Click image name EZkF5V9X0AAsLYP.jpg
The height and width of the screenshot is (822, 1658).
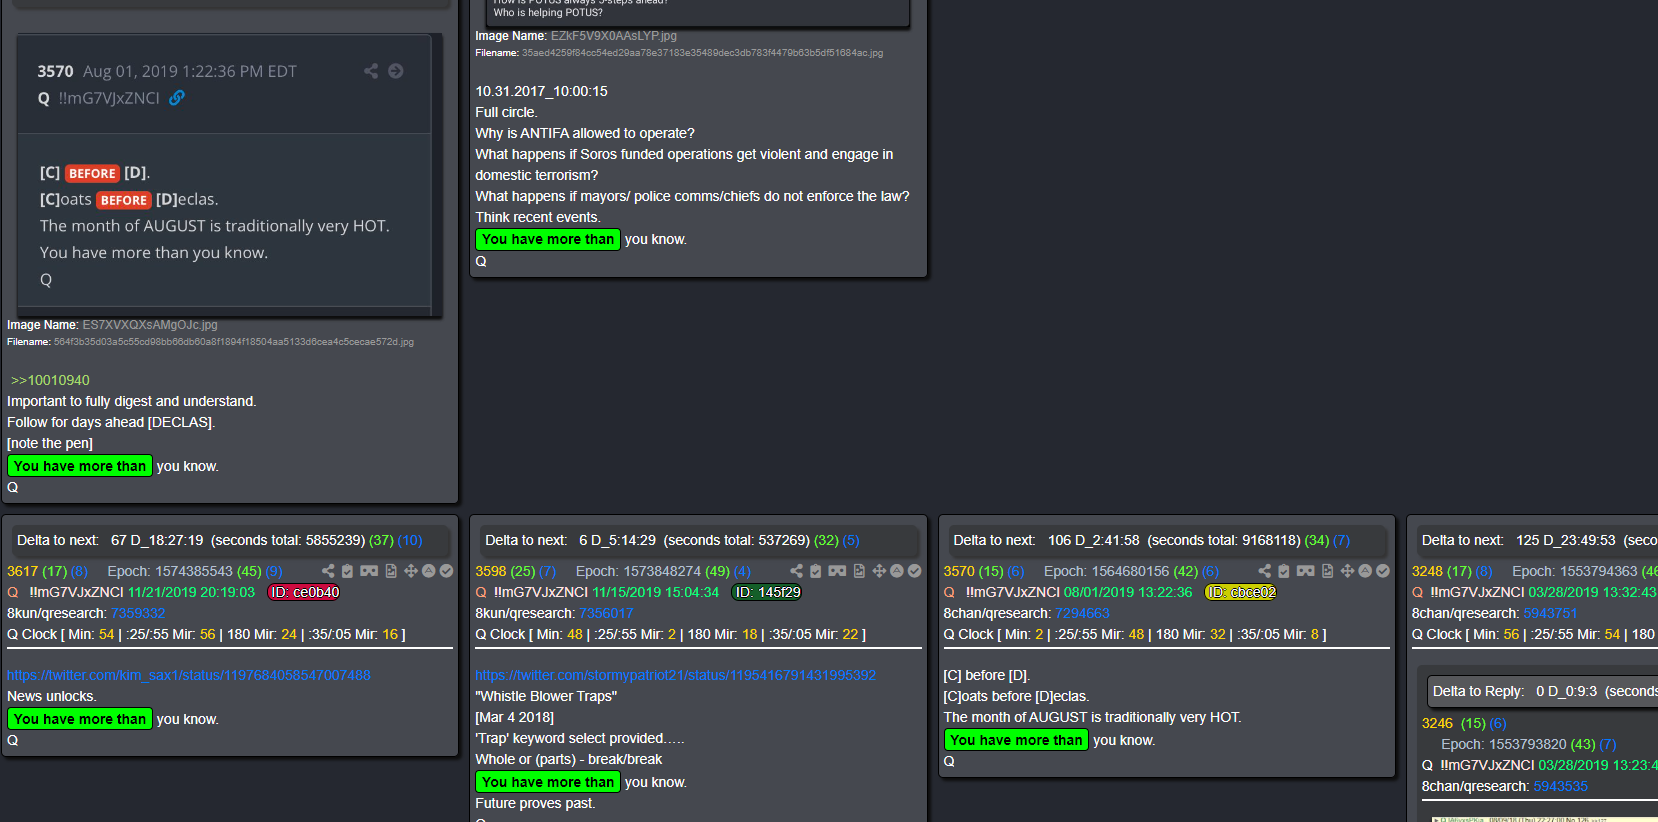click(x=614, y=36)
